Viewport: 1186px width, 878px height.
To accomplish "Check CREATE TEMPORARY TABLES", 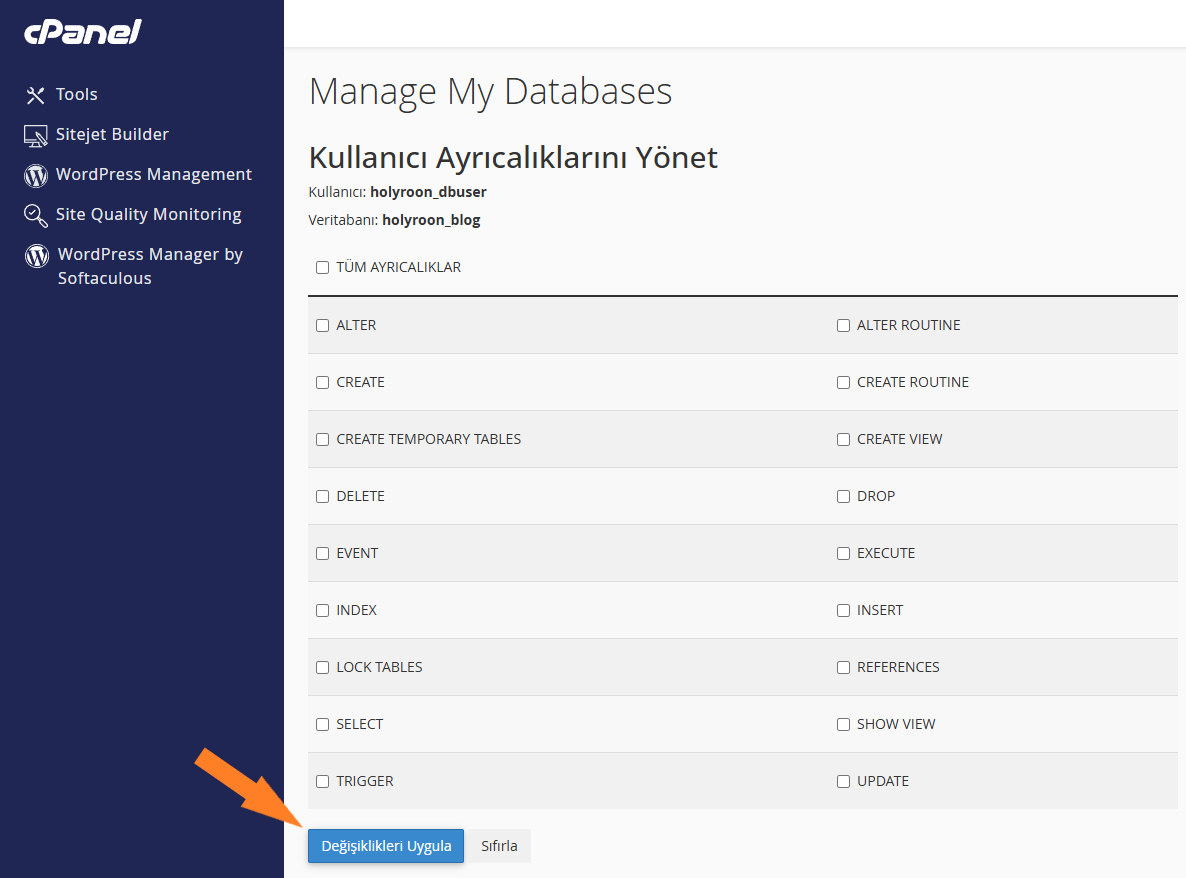I will click(321, 439).
